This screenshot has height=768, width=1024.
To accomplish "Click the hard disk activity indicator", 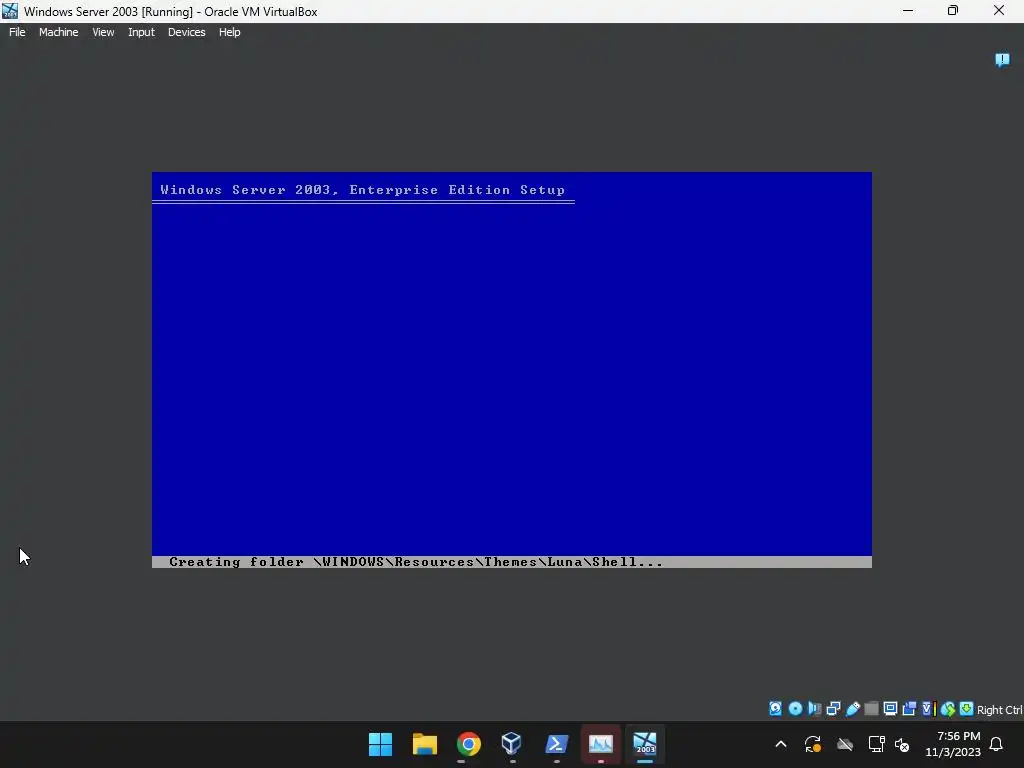I will [775, 709].
